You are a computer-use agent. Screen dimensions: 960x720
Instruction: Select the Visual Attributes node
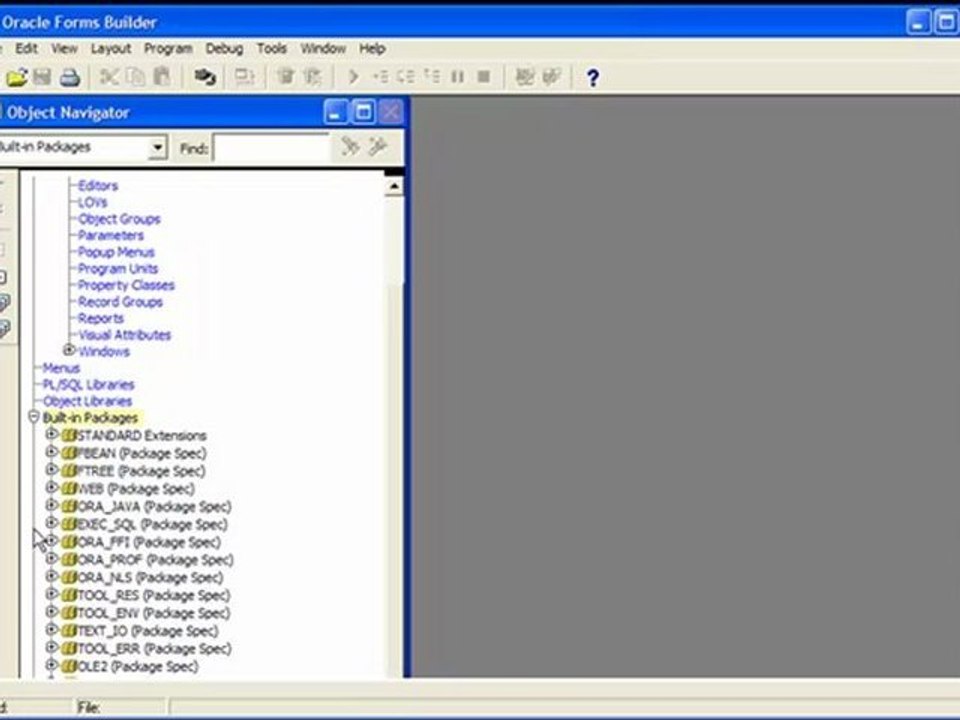tap(124, 334)
